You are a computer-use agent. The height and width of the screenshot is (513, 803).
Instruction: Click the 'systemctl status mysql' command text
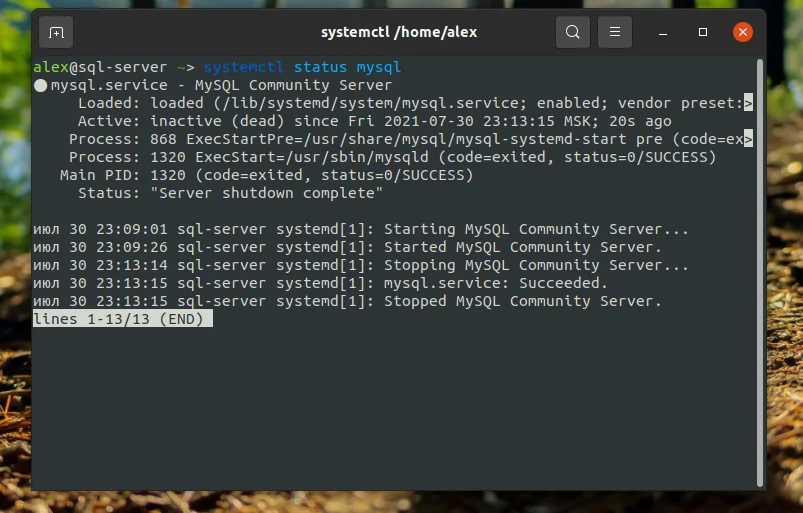tap(302, 67)
